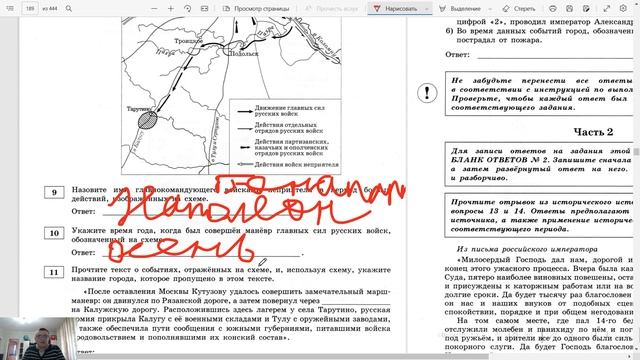
Task: Click the vertical scrollbar thumb
Action: [x=636, y=151]
